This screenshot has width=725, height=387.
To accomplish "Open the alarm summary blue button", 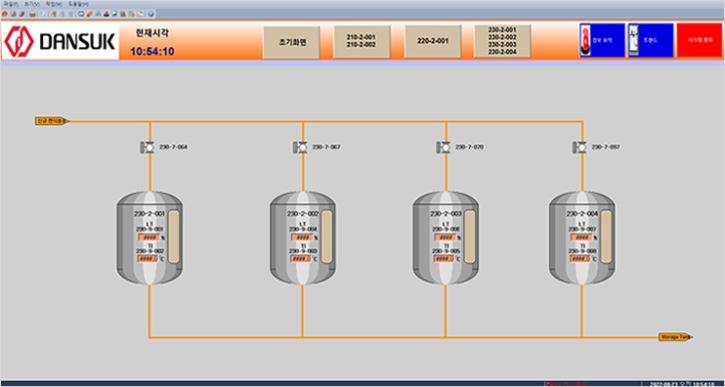I will click(x=602, y=40).
